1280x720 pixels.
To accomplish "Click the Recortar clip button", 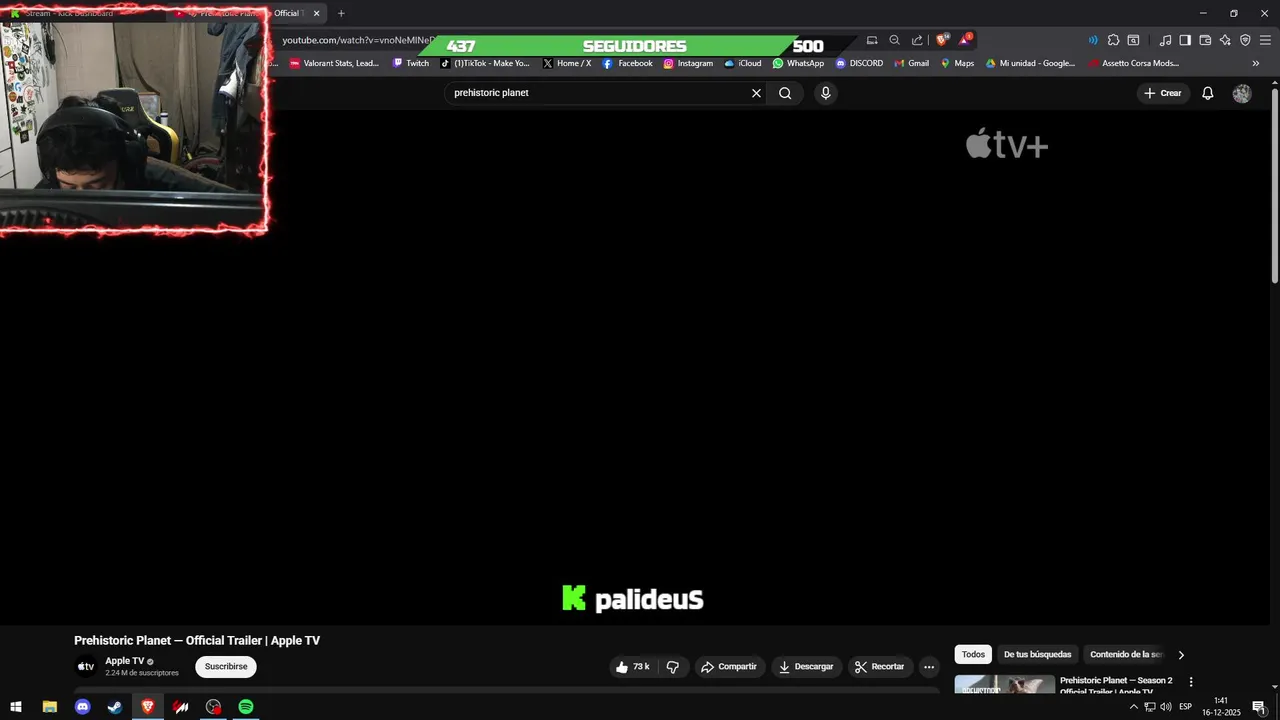I will coord(880,667).
